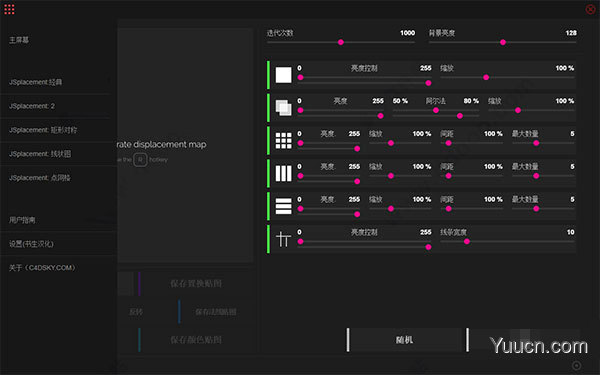
Task: Toggle the horizontal bars shape icon
Action: coord(284,206)
